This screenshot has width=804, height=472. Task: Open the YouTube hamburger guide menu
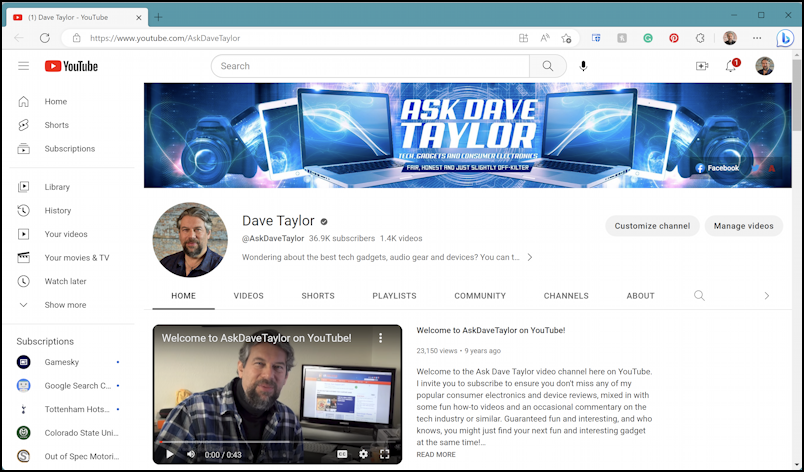[x=24, y=66]
